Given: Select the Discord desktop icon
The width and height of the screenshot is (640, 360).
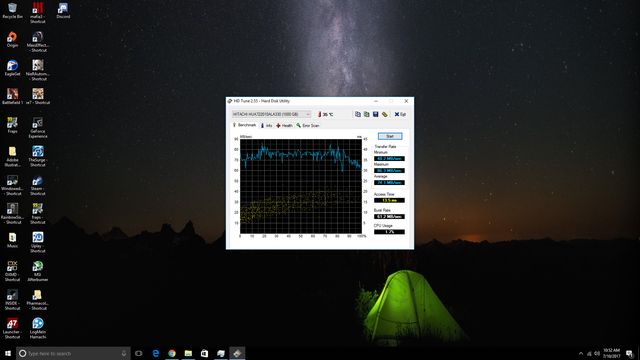Looking at the screenshot, I should tap(63, 11).
